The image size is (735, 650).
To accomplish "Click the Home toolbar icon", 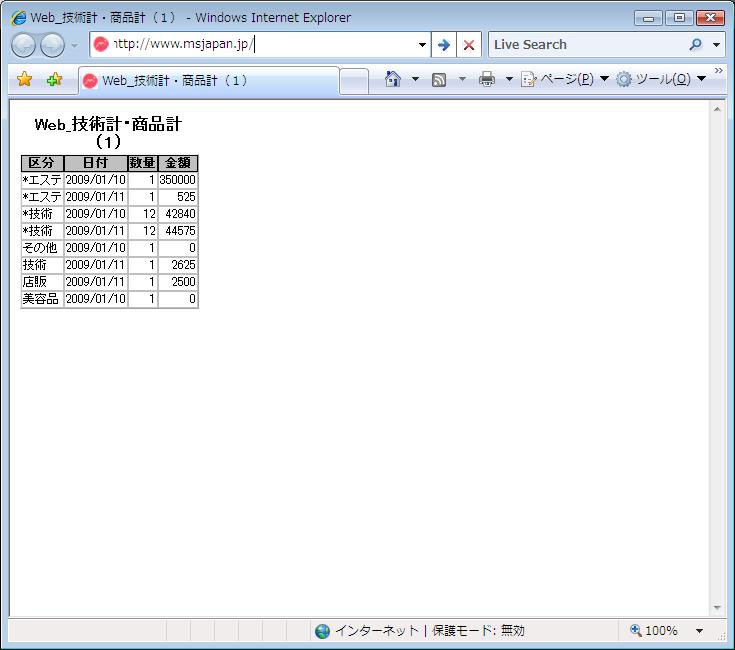I will click(393, 79).
